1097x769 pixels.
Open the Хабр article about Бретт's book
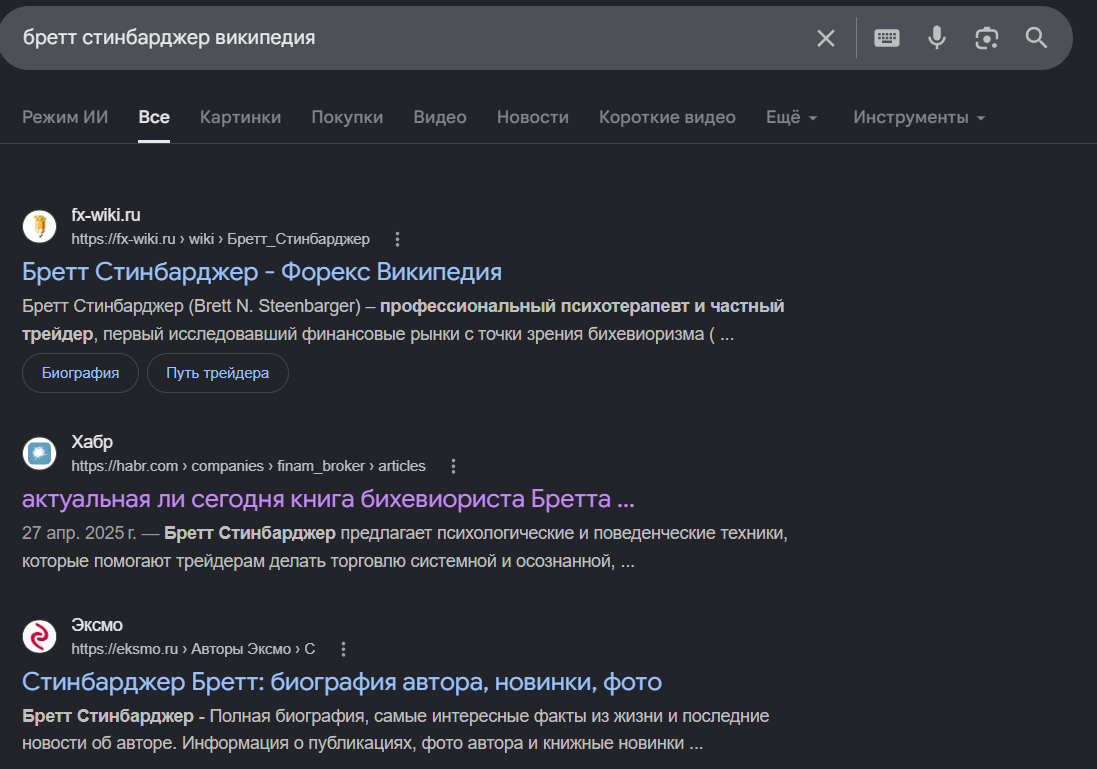pos(328,499)
